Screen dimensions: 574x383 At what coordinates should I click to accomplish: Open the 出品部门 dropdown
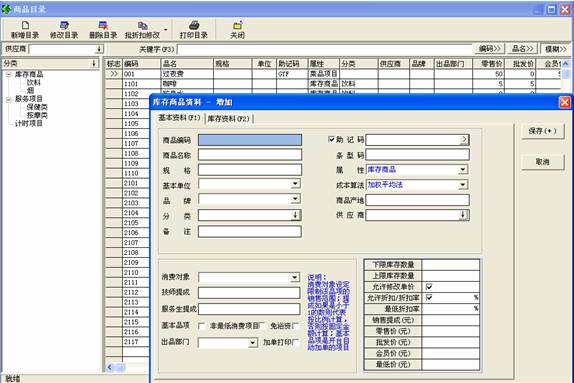253,343
